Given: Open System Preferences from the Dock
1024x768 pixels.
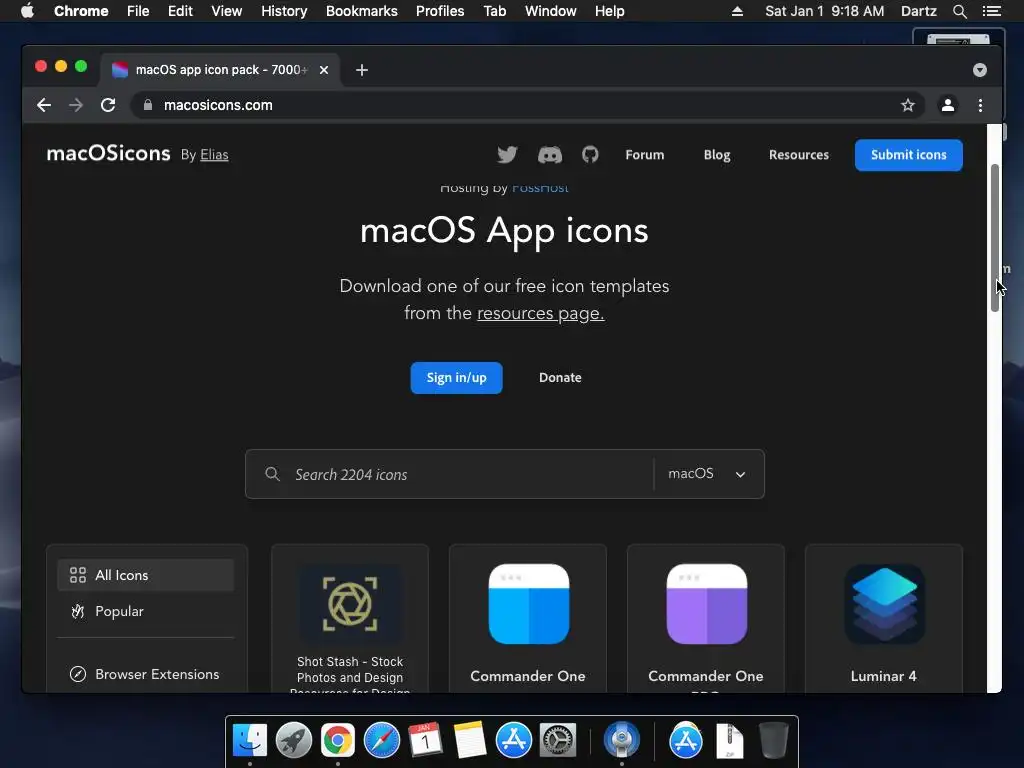Looking at the screenshot, I should (557, 740).
